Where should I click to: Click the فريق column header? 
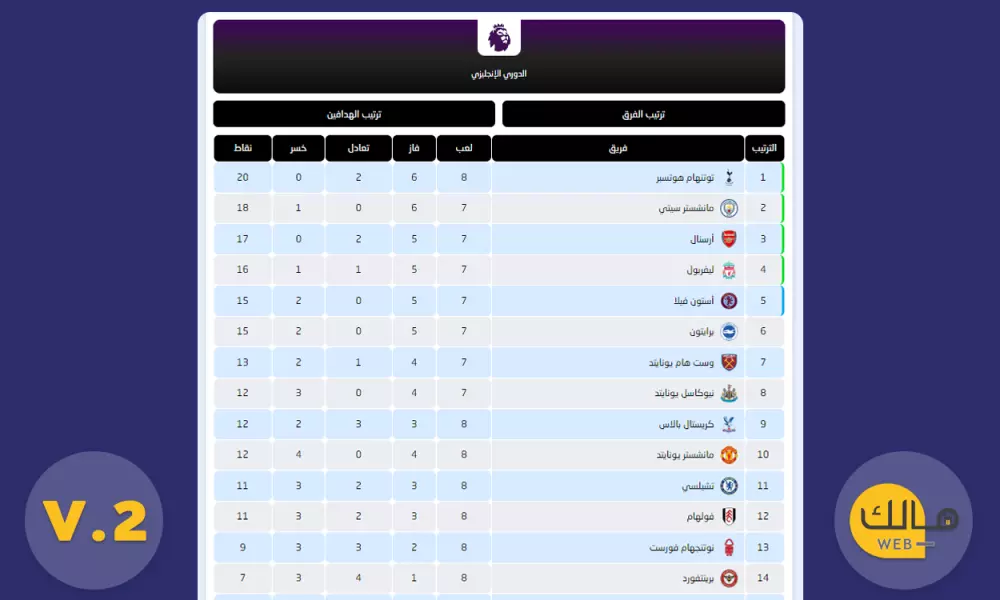tap(617, 147)
